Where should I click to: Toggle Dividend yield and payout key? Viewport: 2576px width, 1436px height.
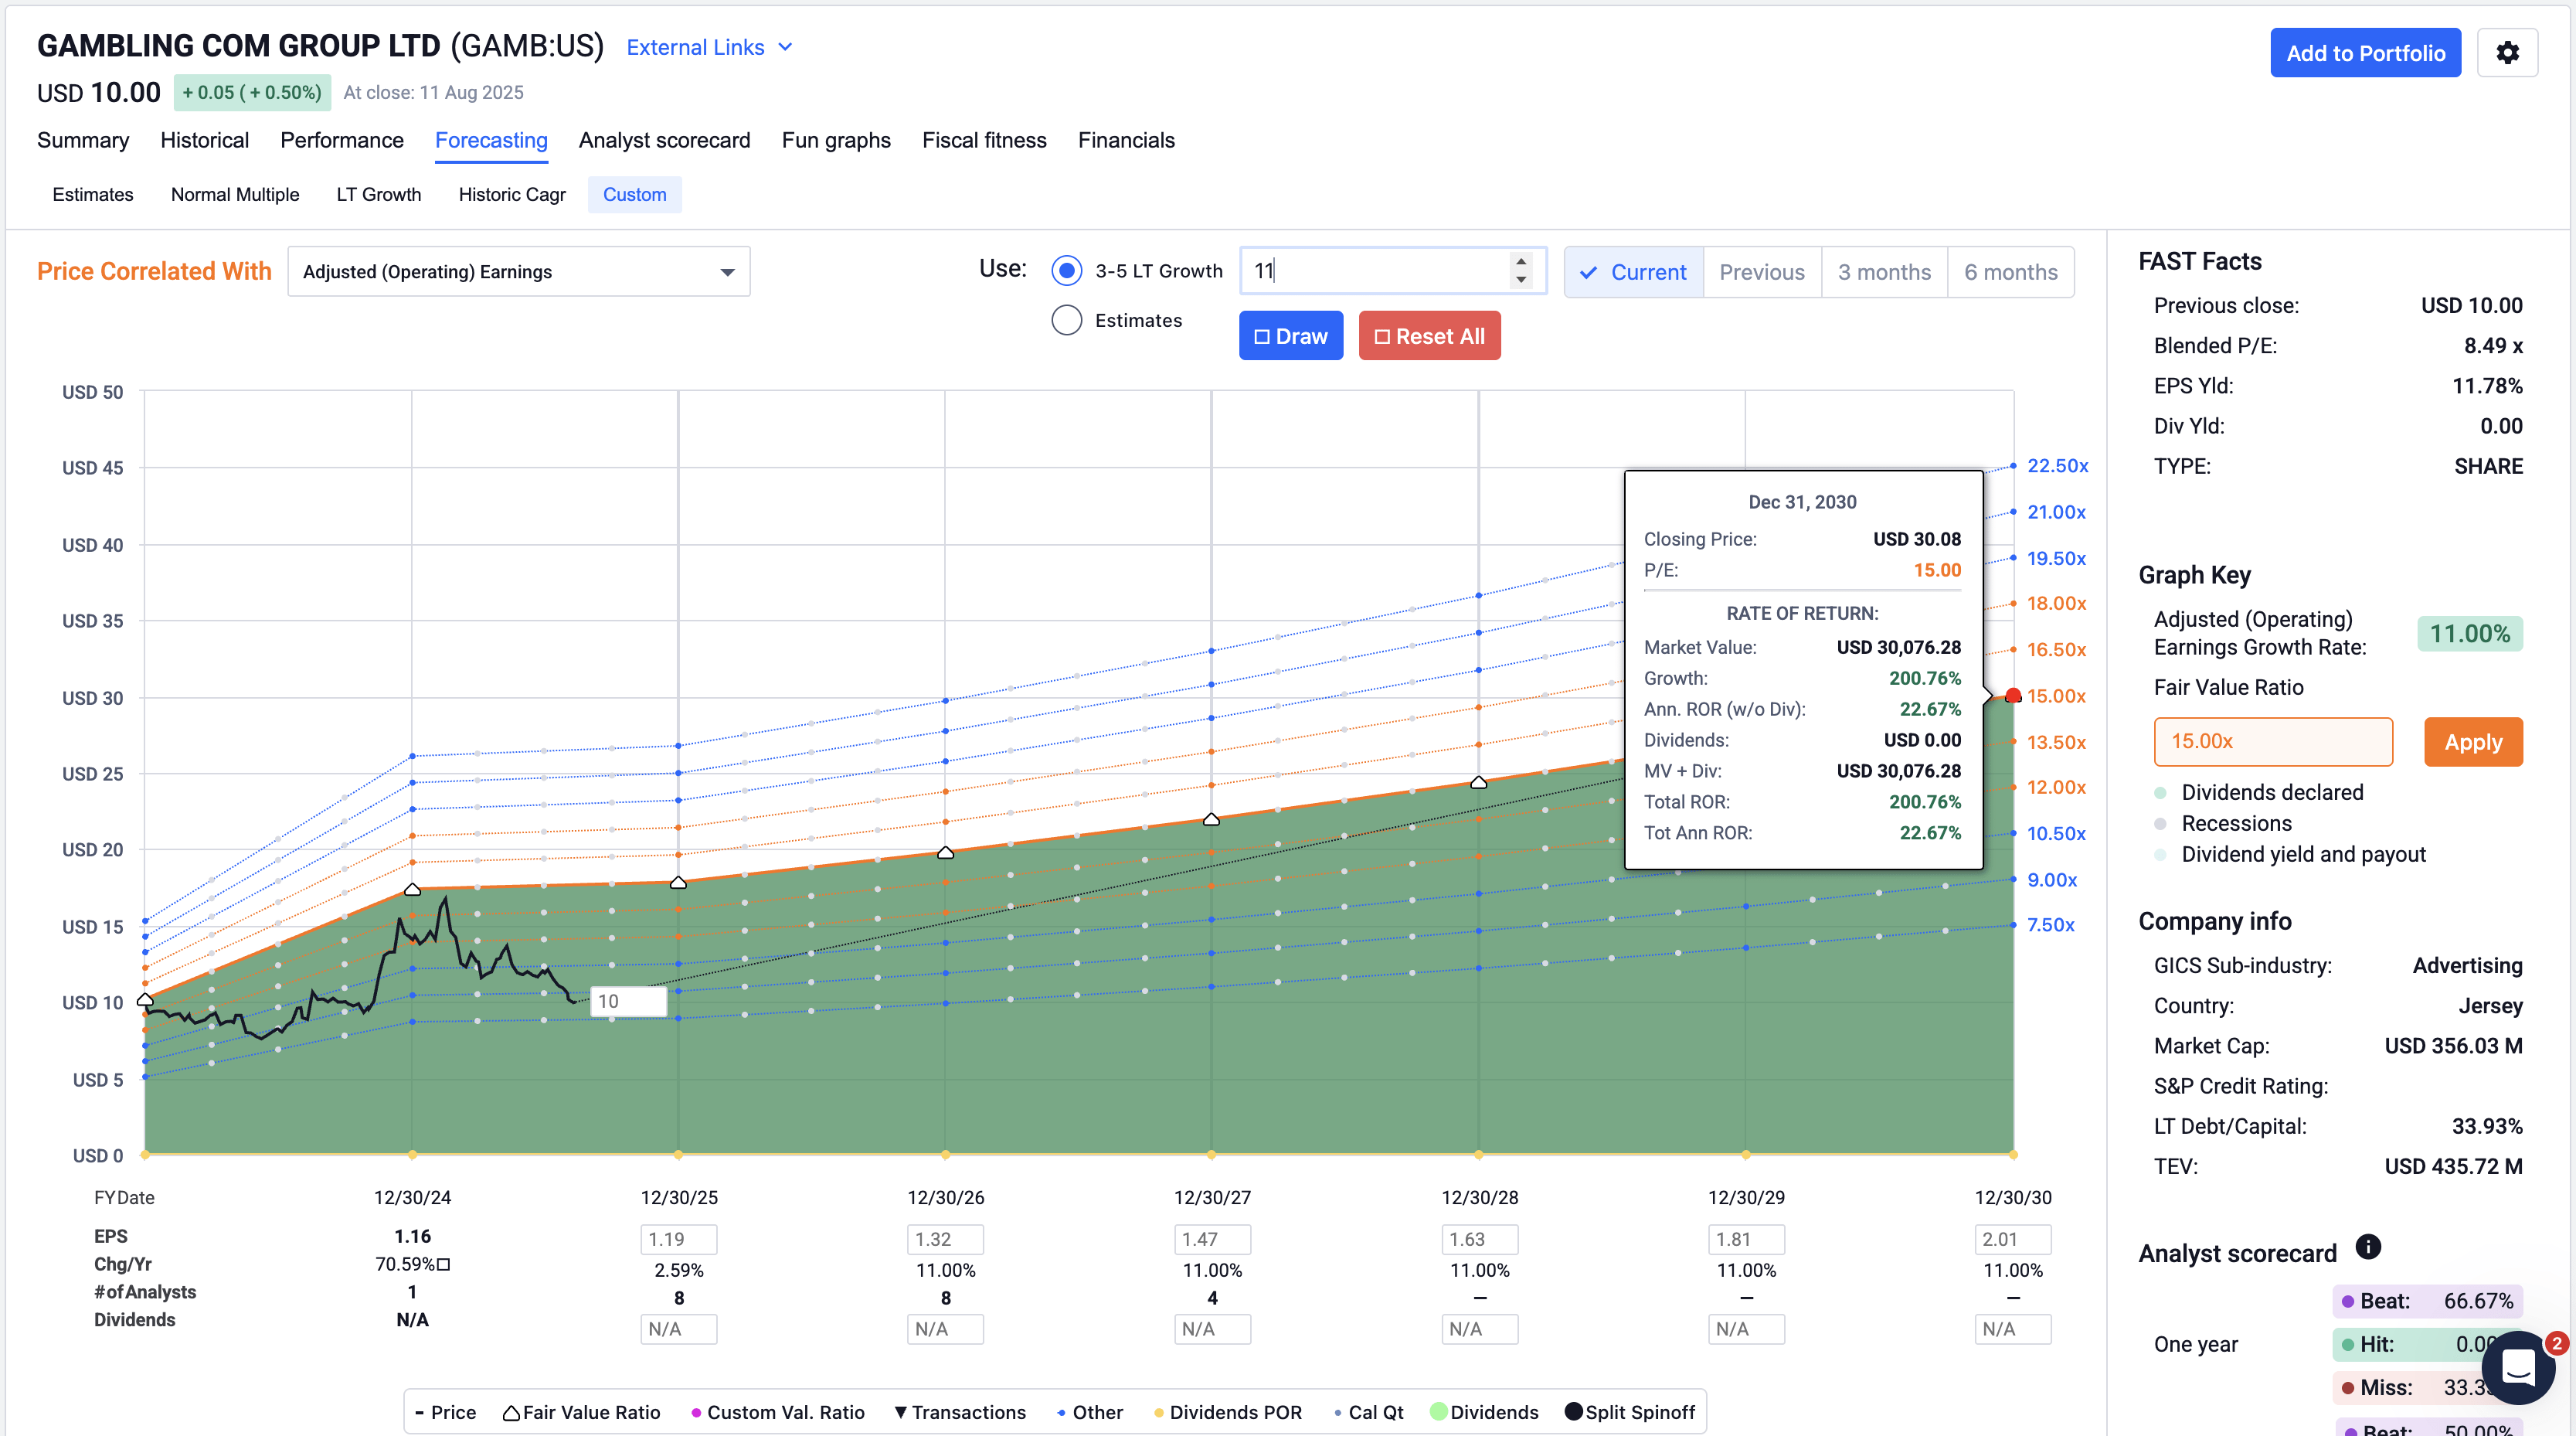tap(2289, 854)
